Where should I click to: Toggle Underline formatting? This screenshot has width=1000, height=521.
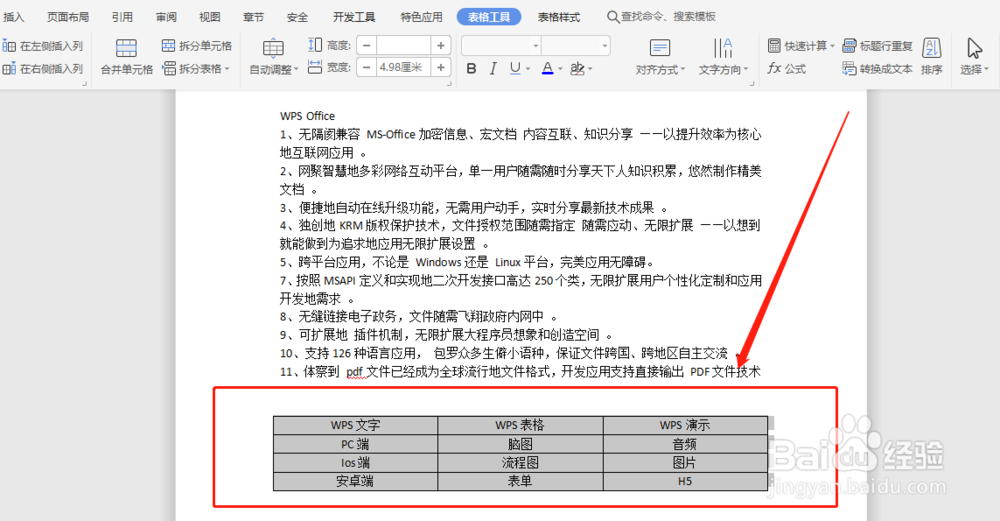pyautogui.click(x=515, y=68)
